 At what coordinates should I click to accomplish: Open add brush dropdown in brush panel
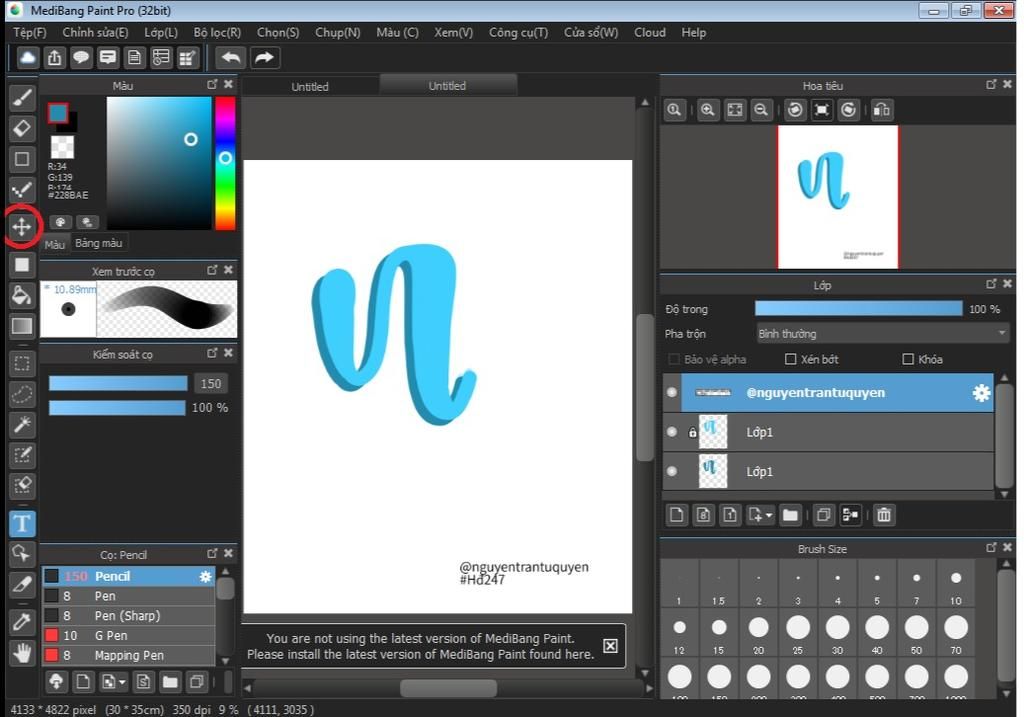tap(121, 682)
